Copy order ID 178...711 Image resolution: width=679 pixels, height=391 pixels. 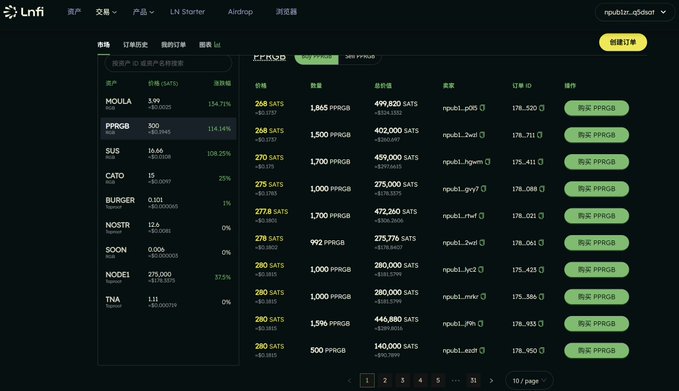(x=540, y=135)
